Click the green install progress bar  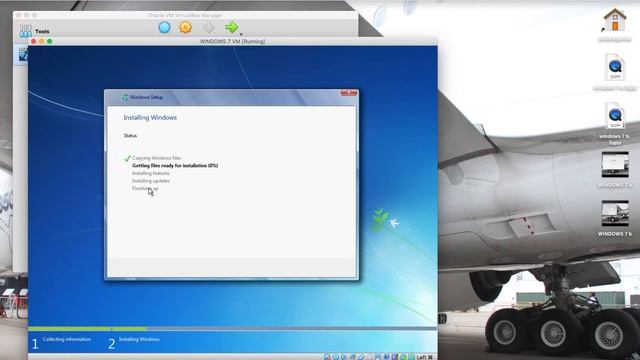click(x=88, y=328)
